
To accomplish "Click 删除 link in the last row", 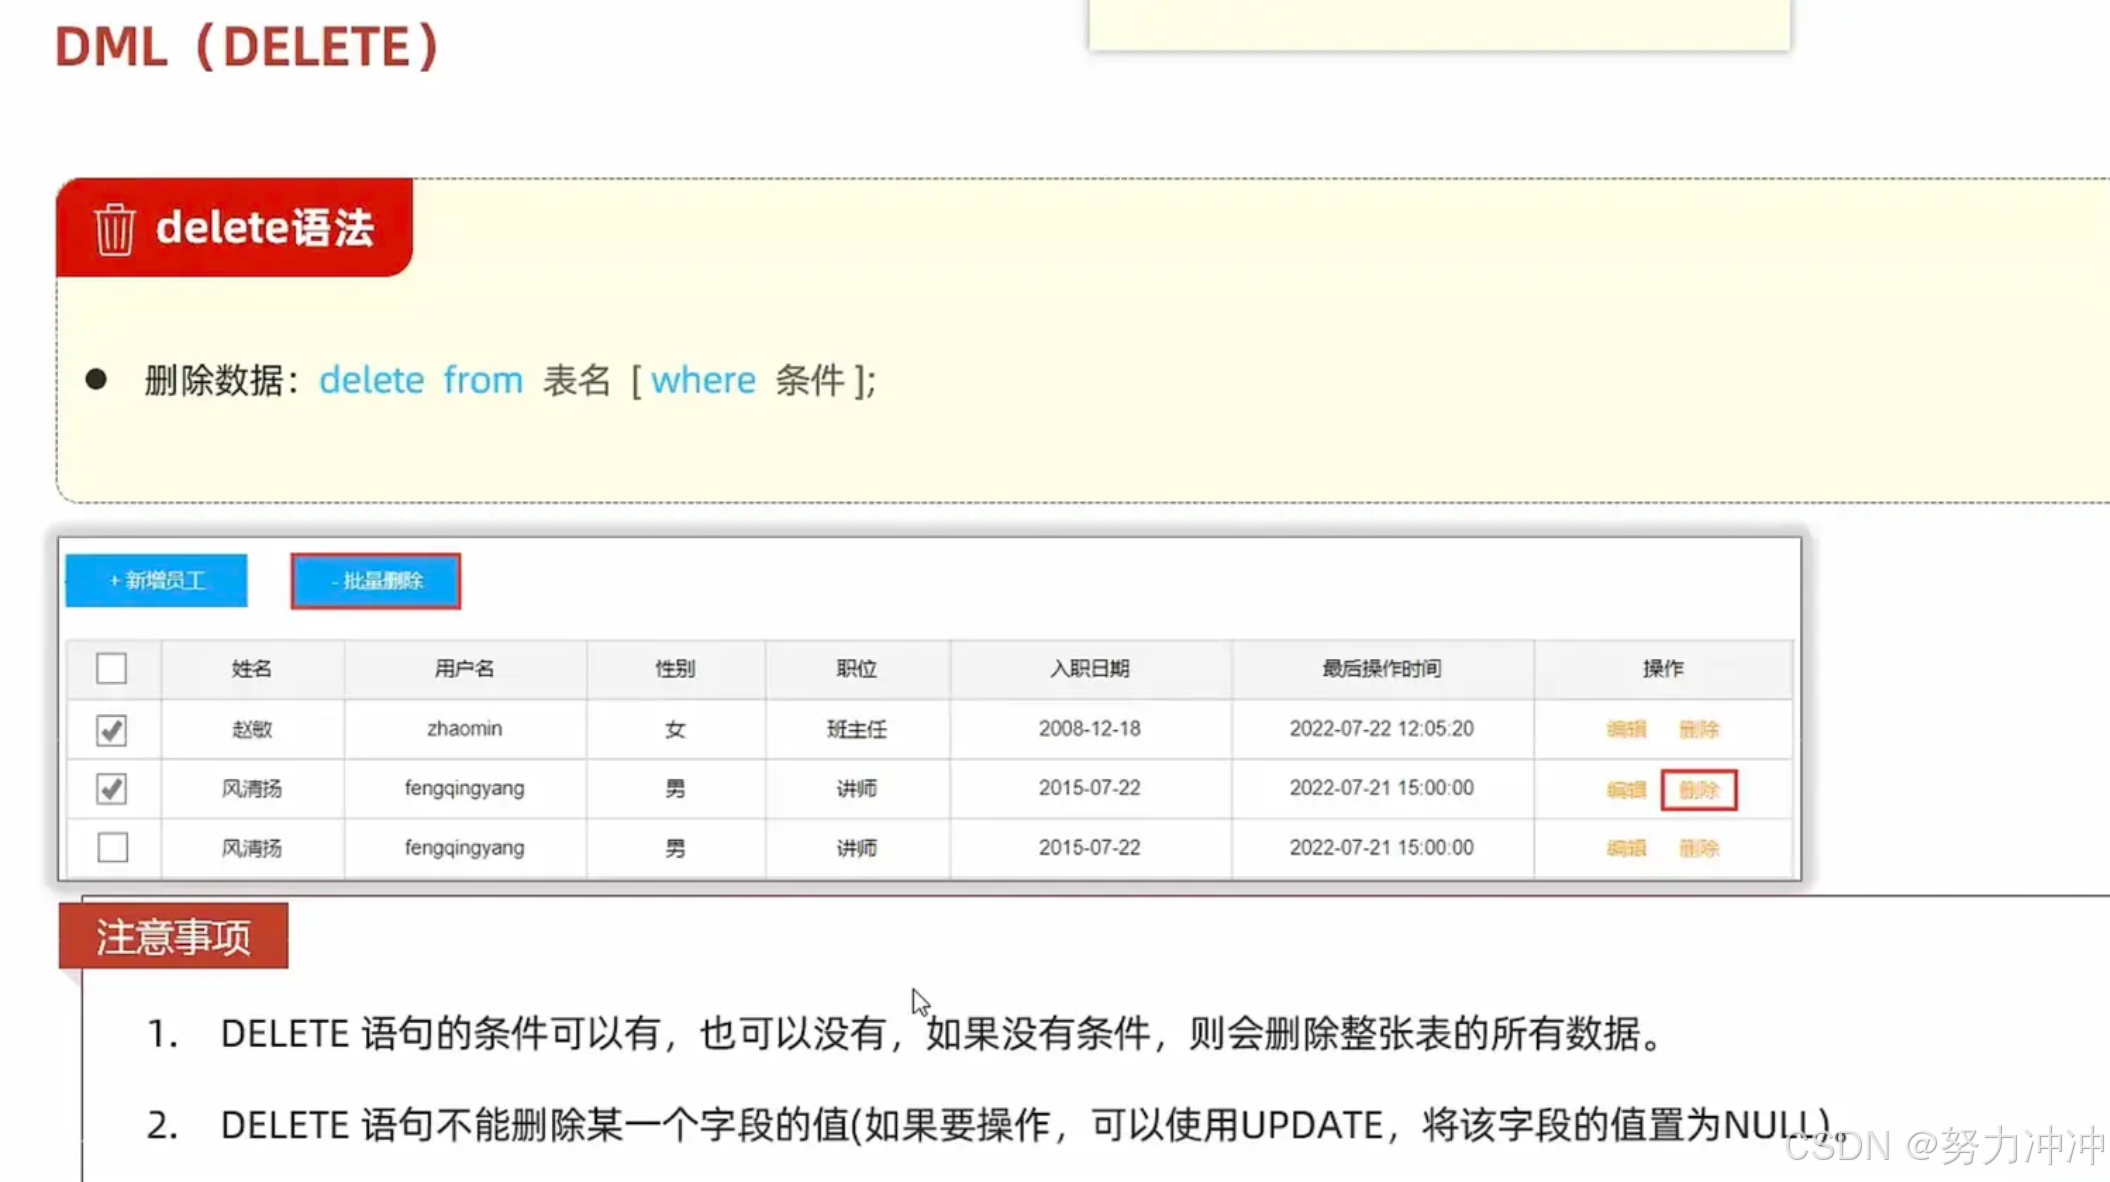I will pyautogui.click(x=1698, y=848).
